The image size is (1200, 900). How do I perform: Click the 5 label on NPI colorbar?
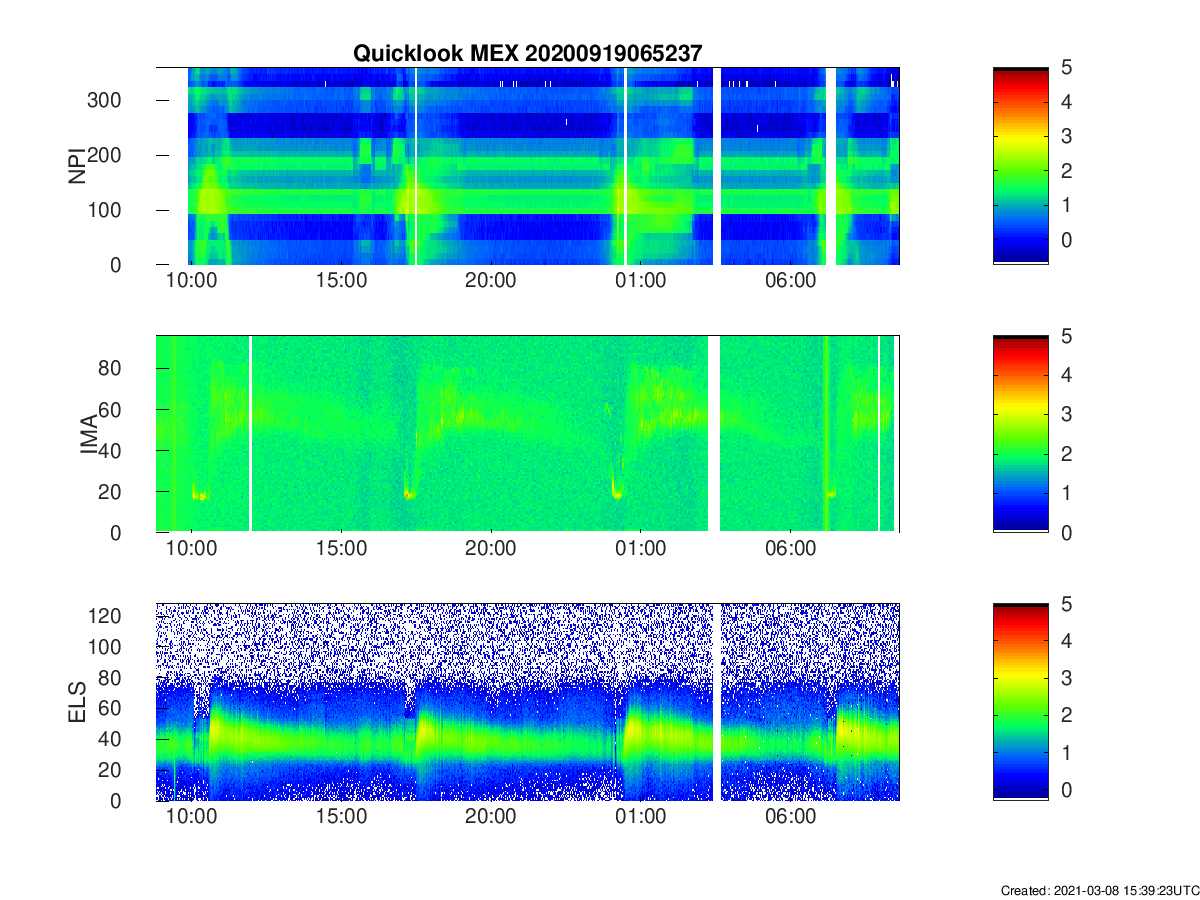pyautogui.click(x=1067, y=67)
